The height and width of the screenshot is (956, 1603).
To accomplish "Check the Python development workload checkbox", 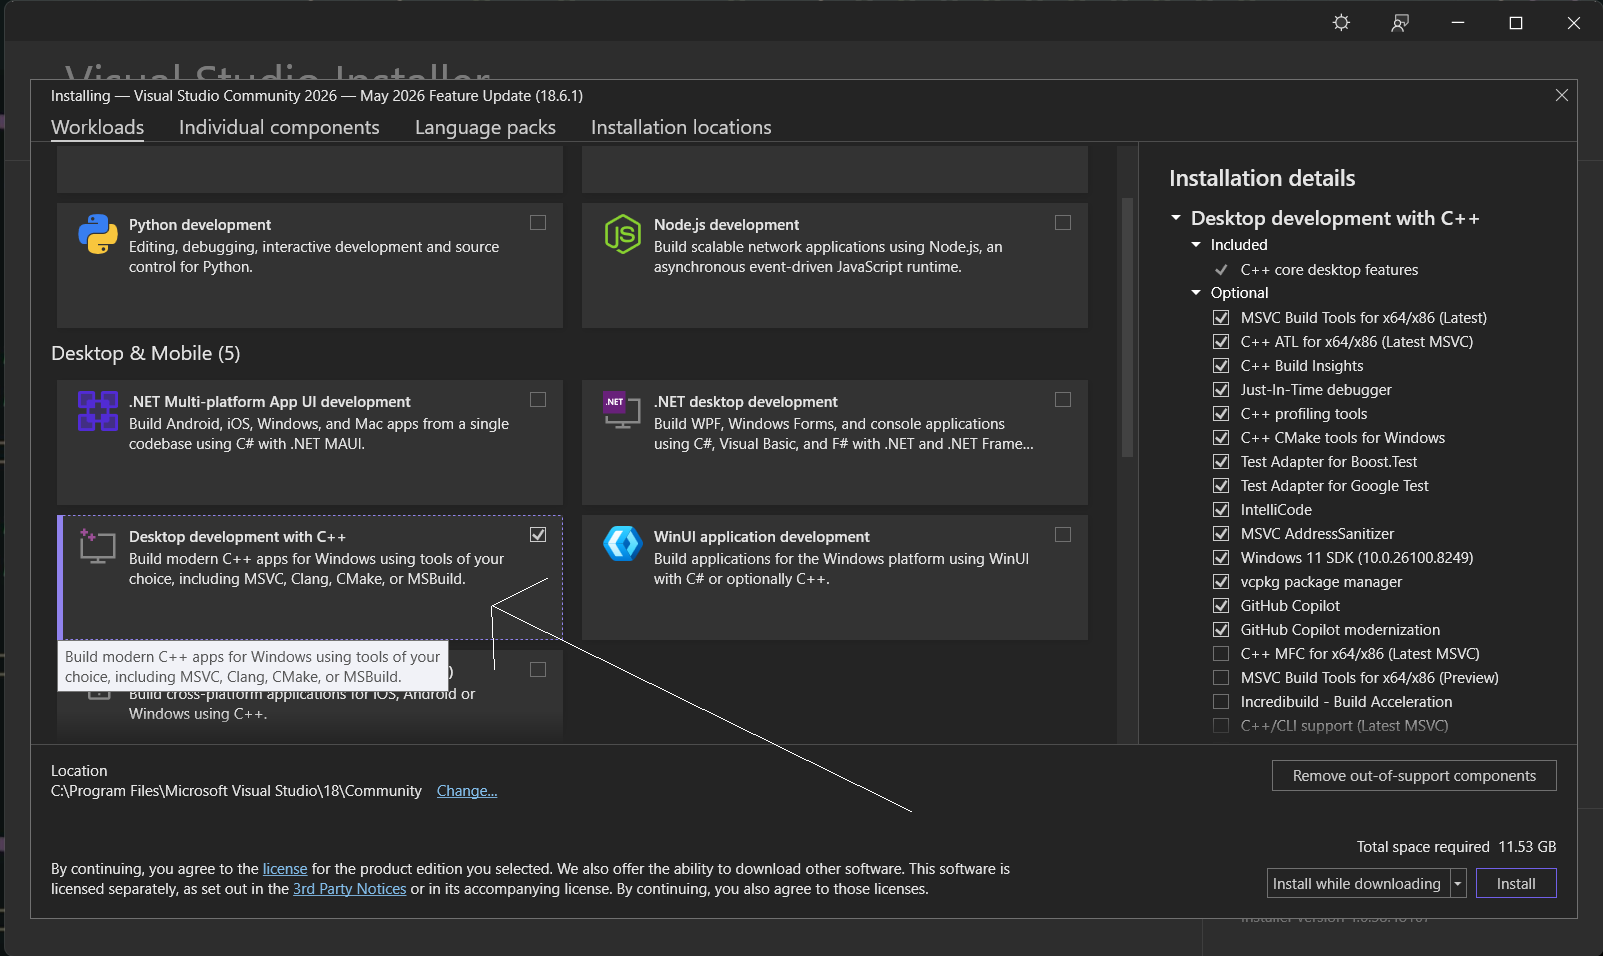I will click(x=538, y=223).
